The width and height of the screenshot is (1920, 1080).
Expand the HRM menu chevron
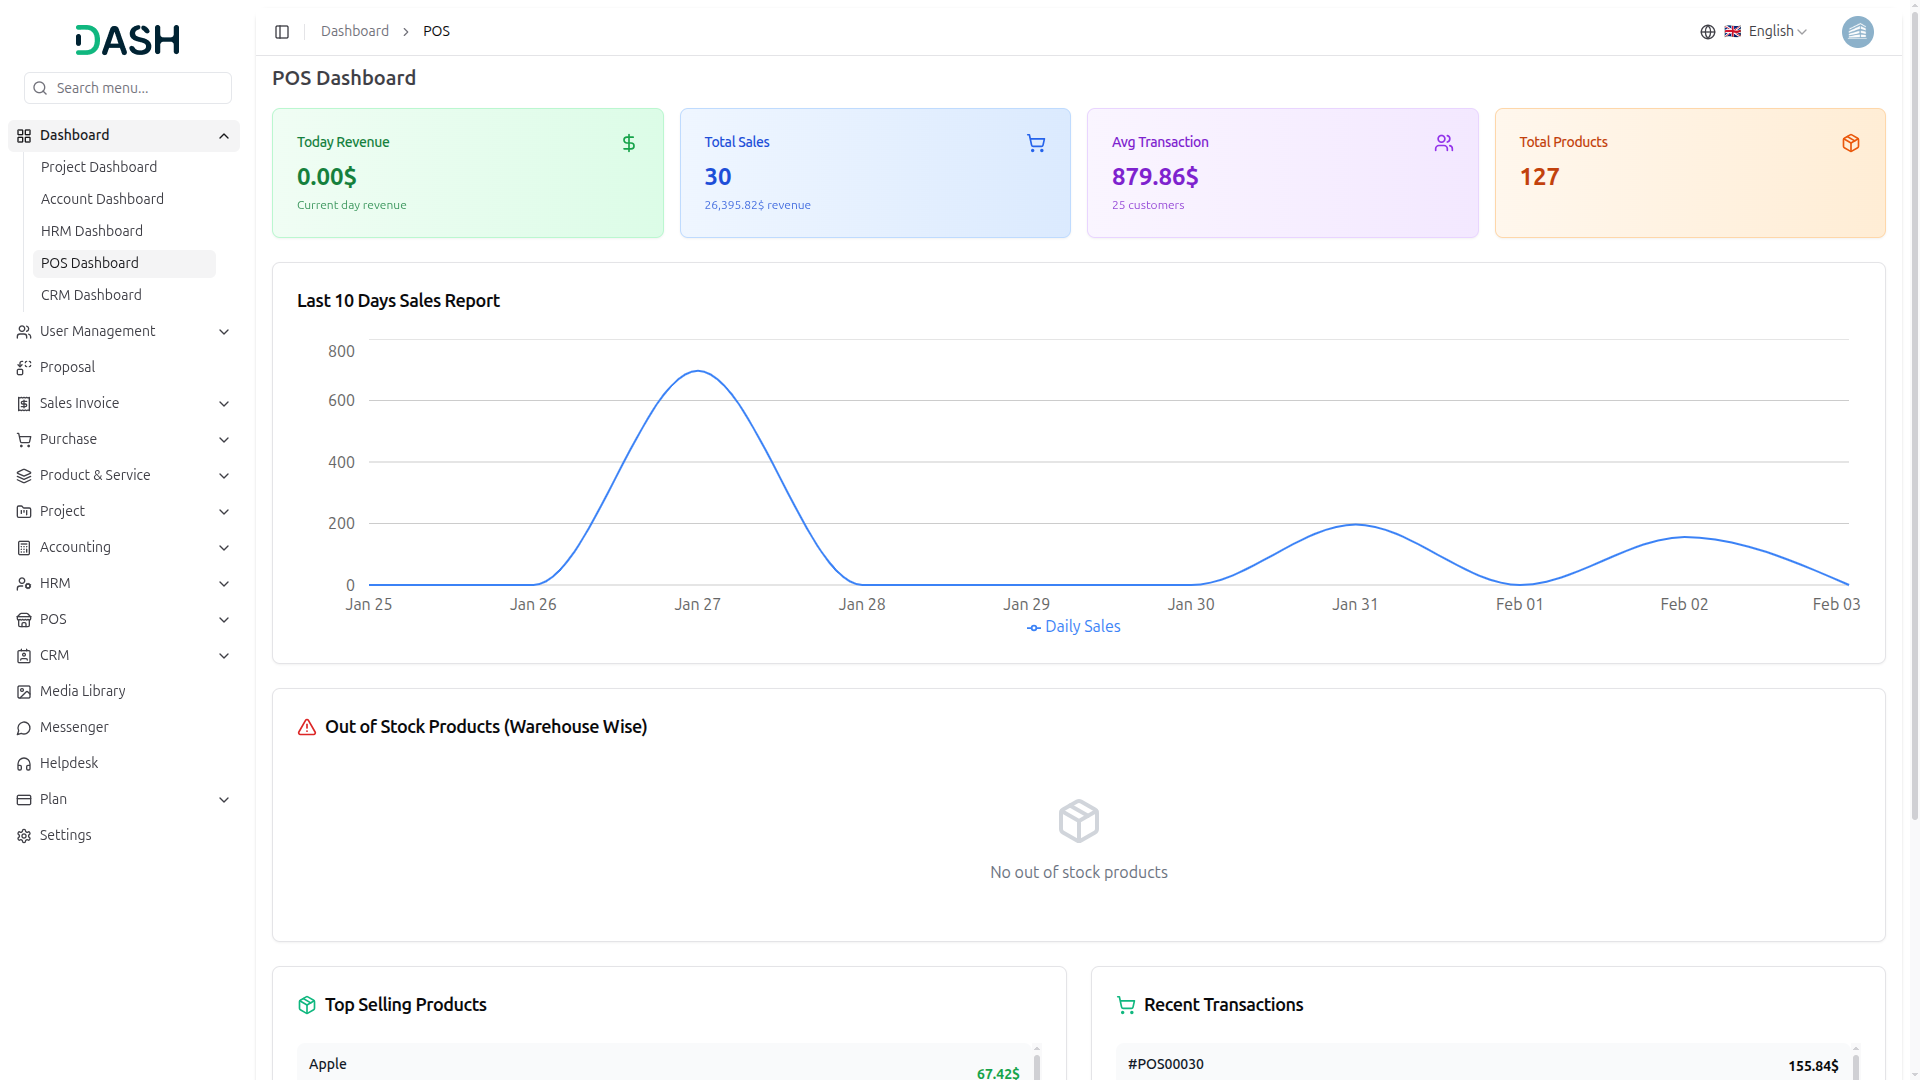(224, 584)
